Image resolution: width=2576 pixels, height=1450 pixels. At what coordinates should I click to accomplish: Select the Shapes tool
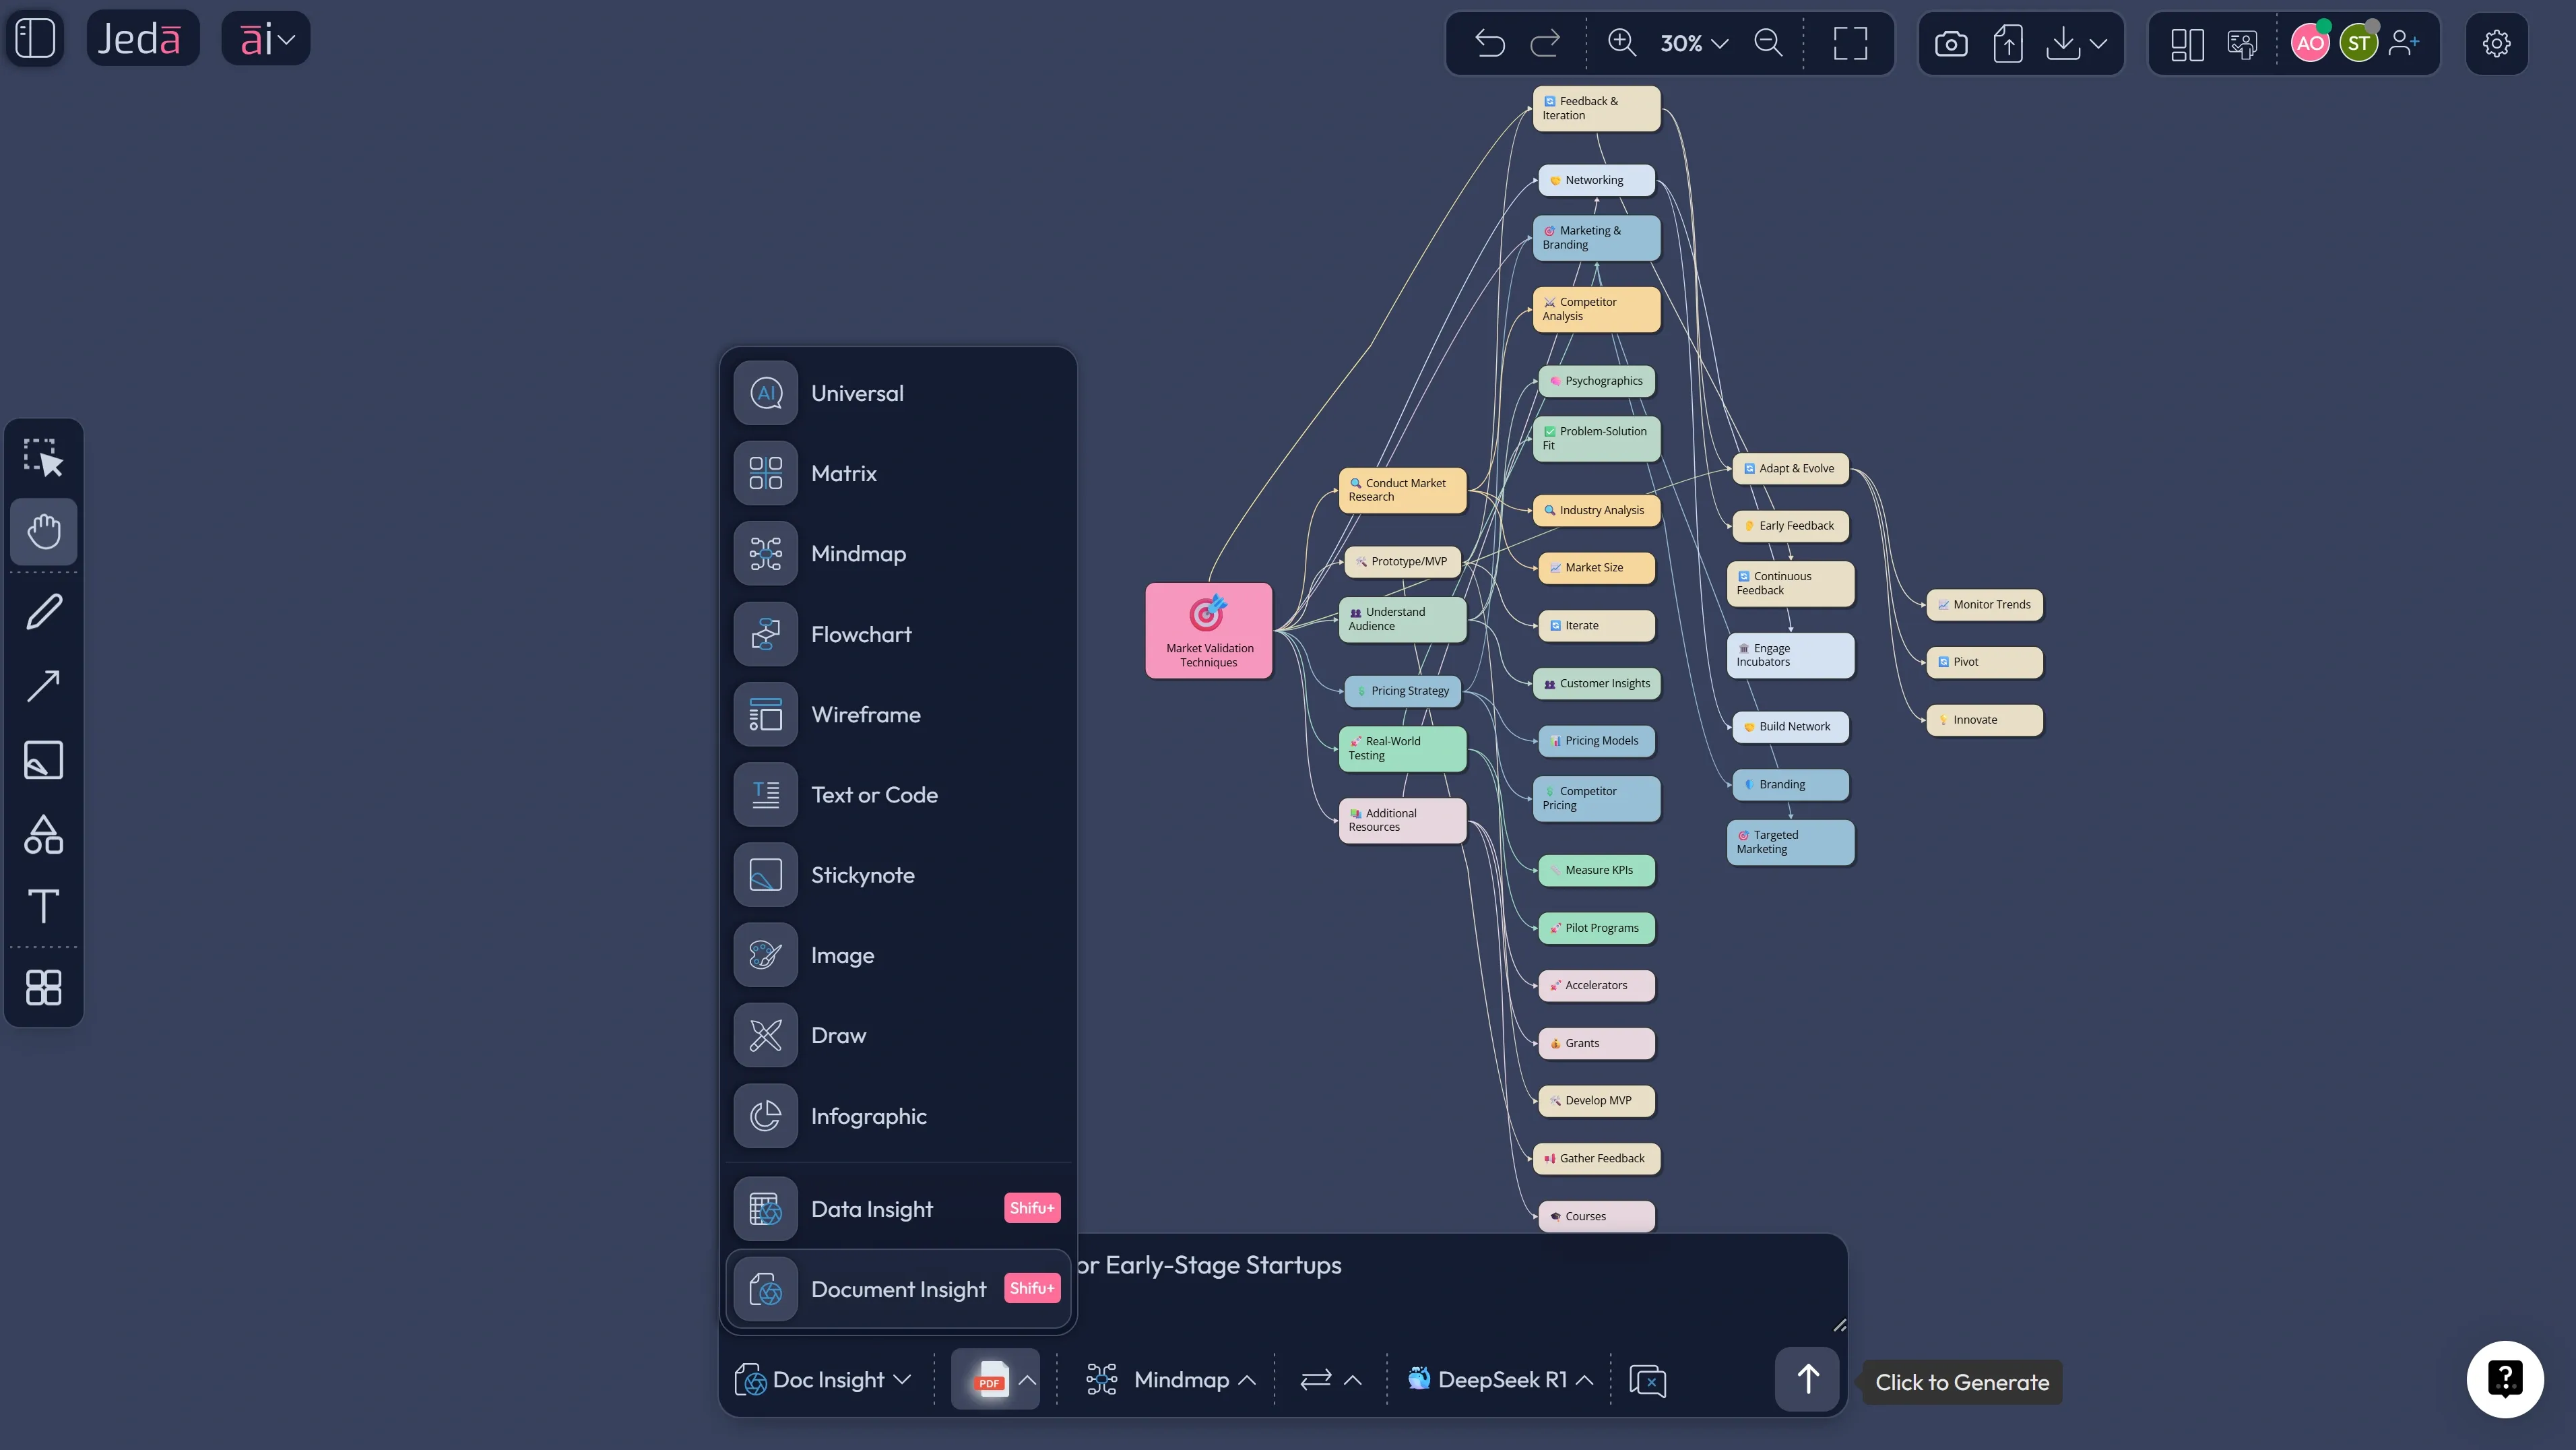tap(43, 835)
